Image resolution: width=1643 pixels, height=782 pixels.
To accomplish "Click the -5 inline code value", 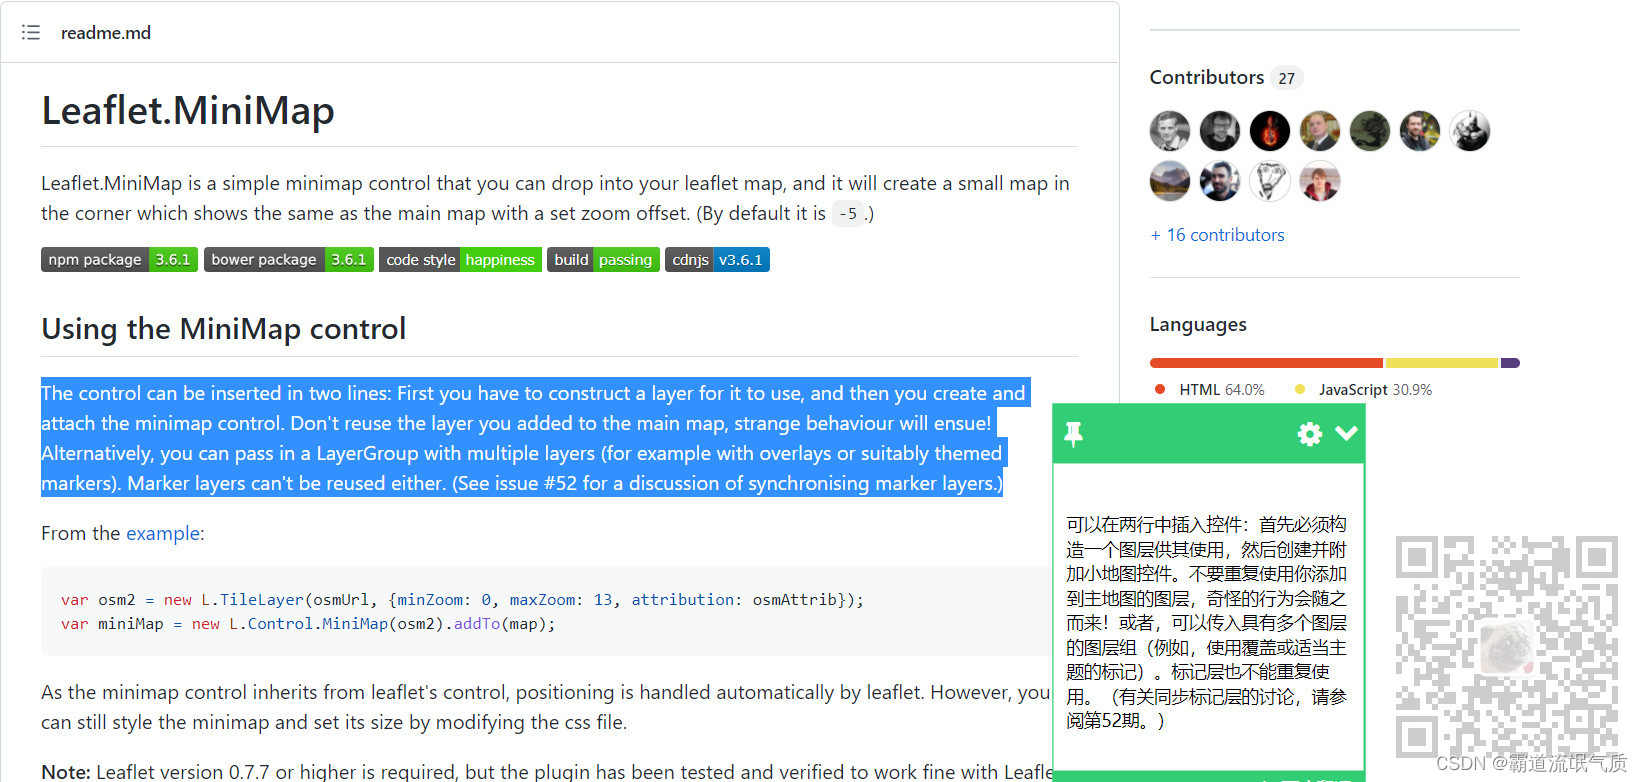I will [x=848, y=213].
